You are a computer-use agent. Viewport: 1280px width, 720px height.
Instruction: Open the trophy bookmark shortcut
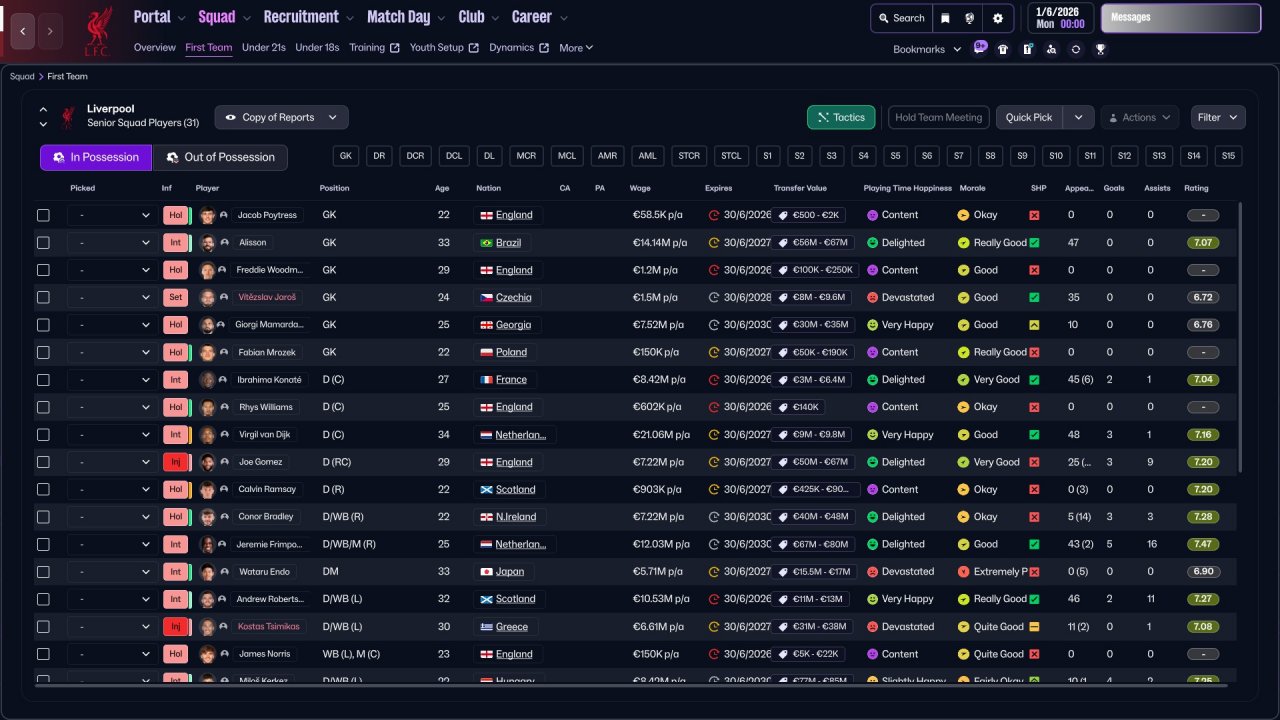pos(1100,49)
